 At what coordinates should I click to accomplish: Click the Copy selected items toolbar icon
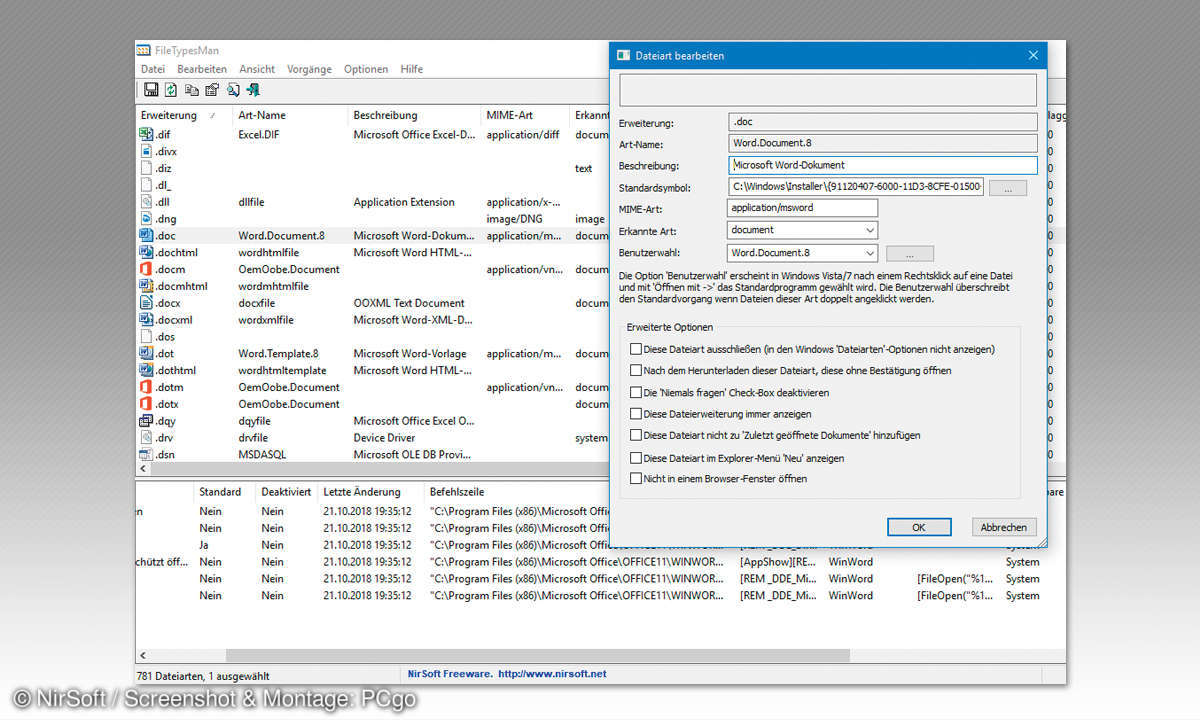coord(192,90)
